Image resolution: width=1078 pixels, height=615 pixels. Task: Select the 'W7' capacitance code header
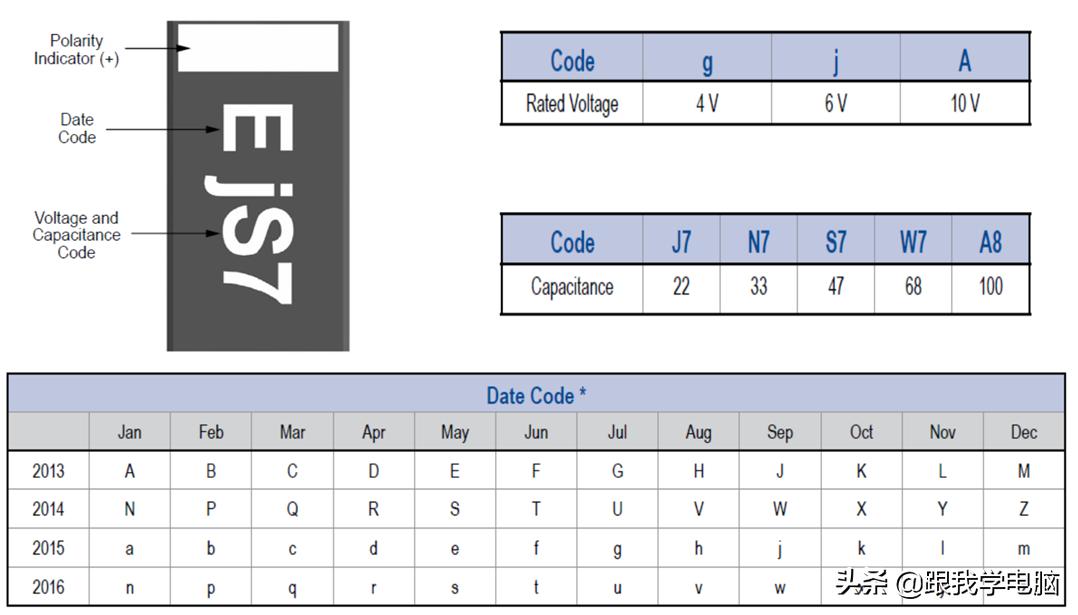tap(913, 242)
